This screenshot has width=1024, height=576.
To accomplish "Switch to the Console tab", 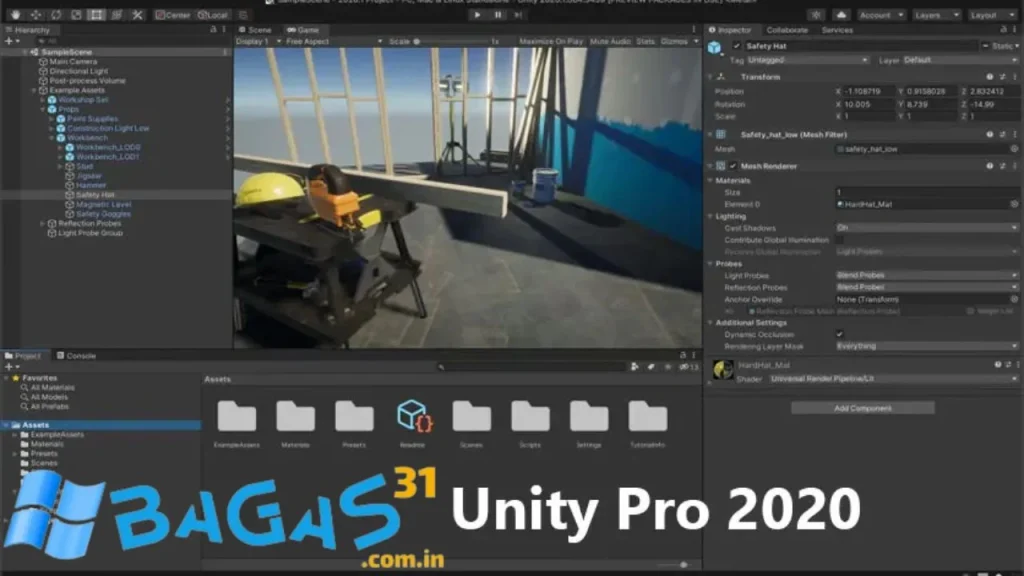I will click(x=76, y=355).
